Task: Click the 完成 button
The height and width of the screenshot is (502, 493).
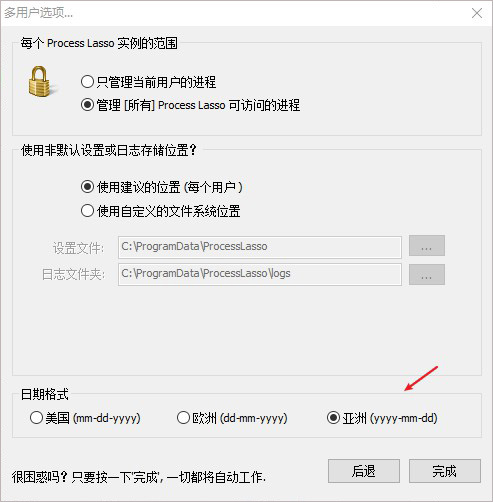Action: tap(445, 471)
